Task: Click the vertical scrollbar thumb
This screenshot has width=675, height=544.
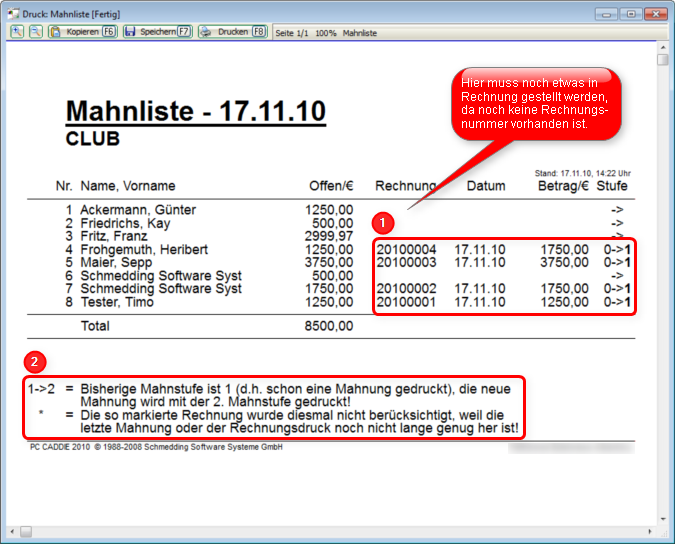Action: tap(663, 61)
